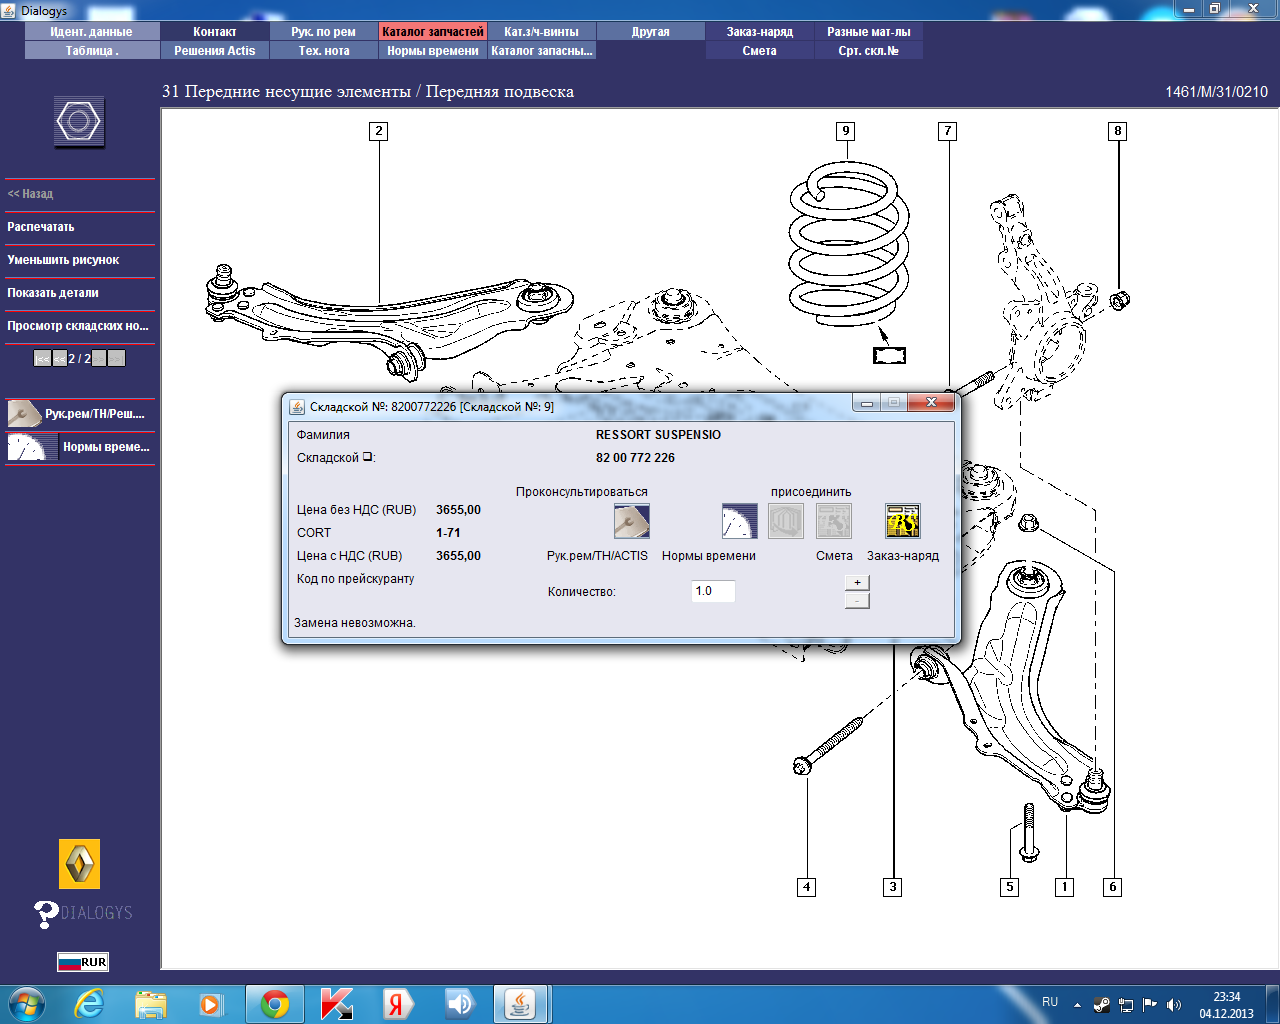1280x1024 pixels.
Task: Open Windows Explorer from the taskbar
Action: point(151,1004)
